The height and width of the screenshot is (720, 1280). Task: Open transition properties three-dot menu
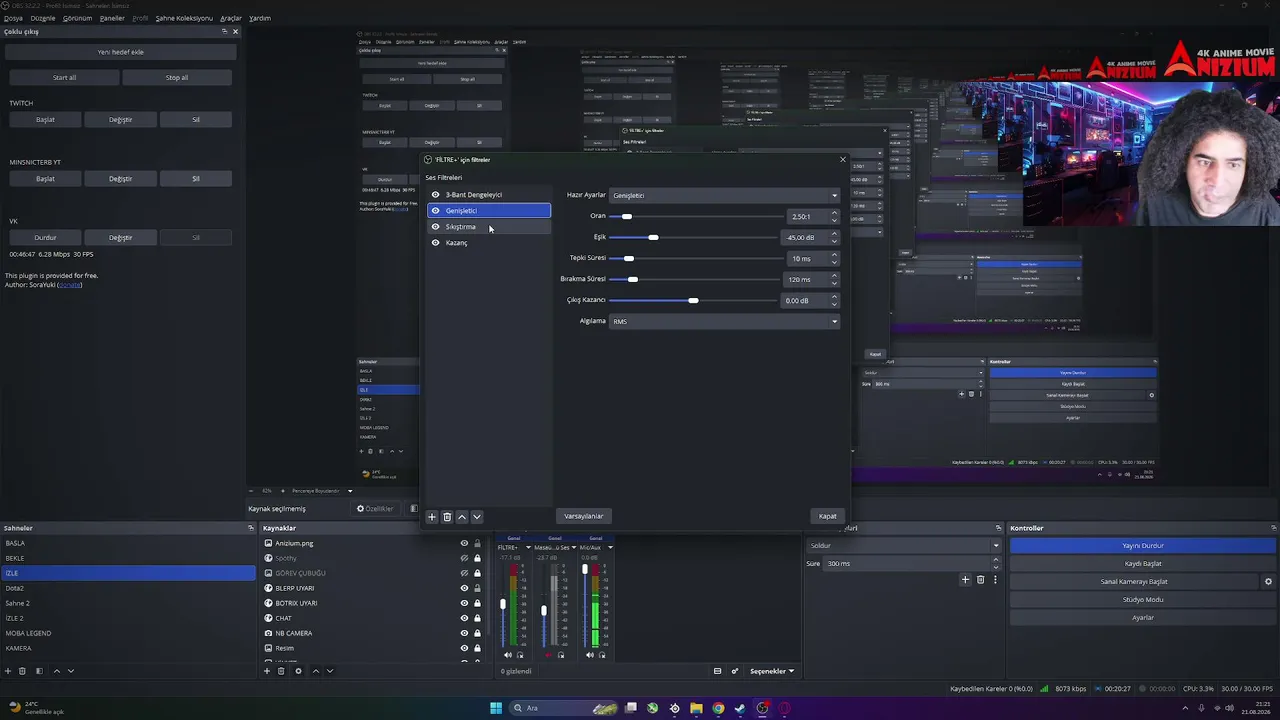click(995, 580)
